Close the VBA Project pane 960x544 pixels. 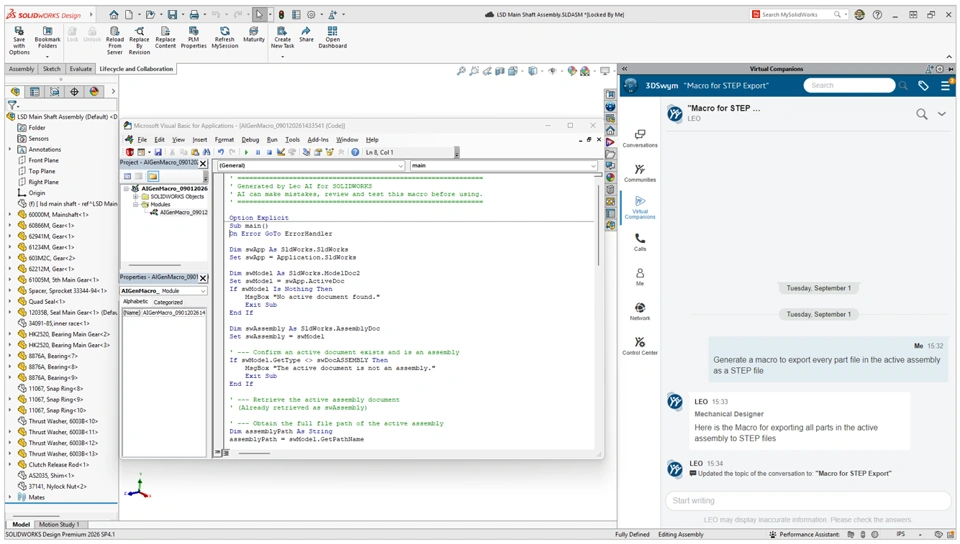click(x=203, y=163)
